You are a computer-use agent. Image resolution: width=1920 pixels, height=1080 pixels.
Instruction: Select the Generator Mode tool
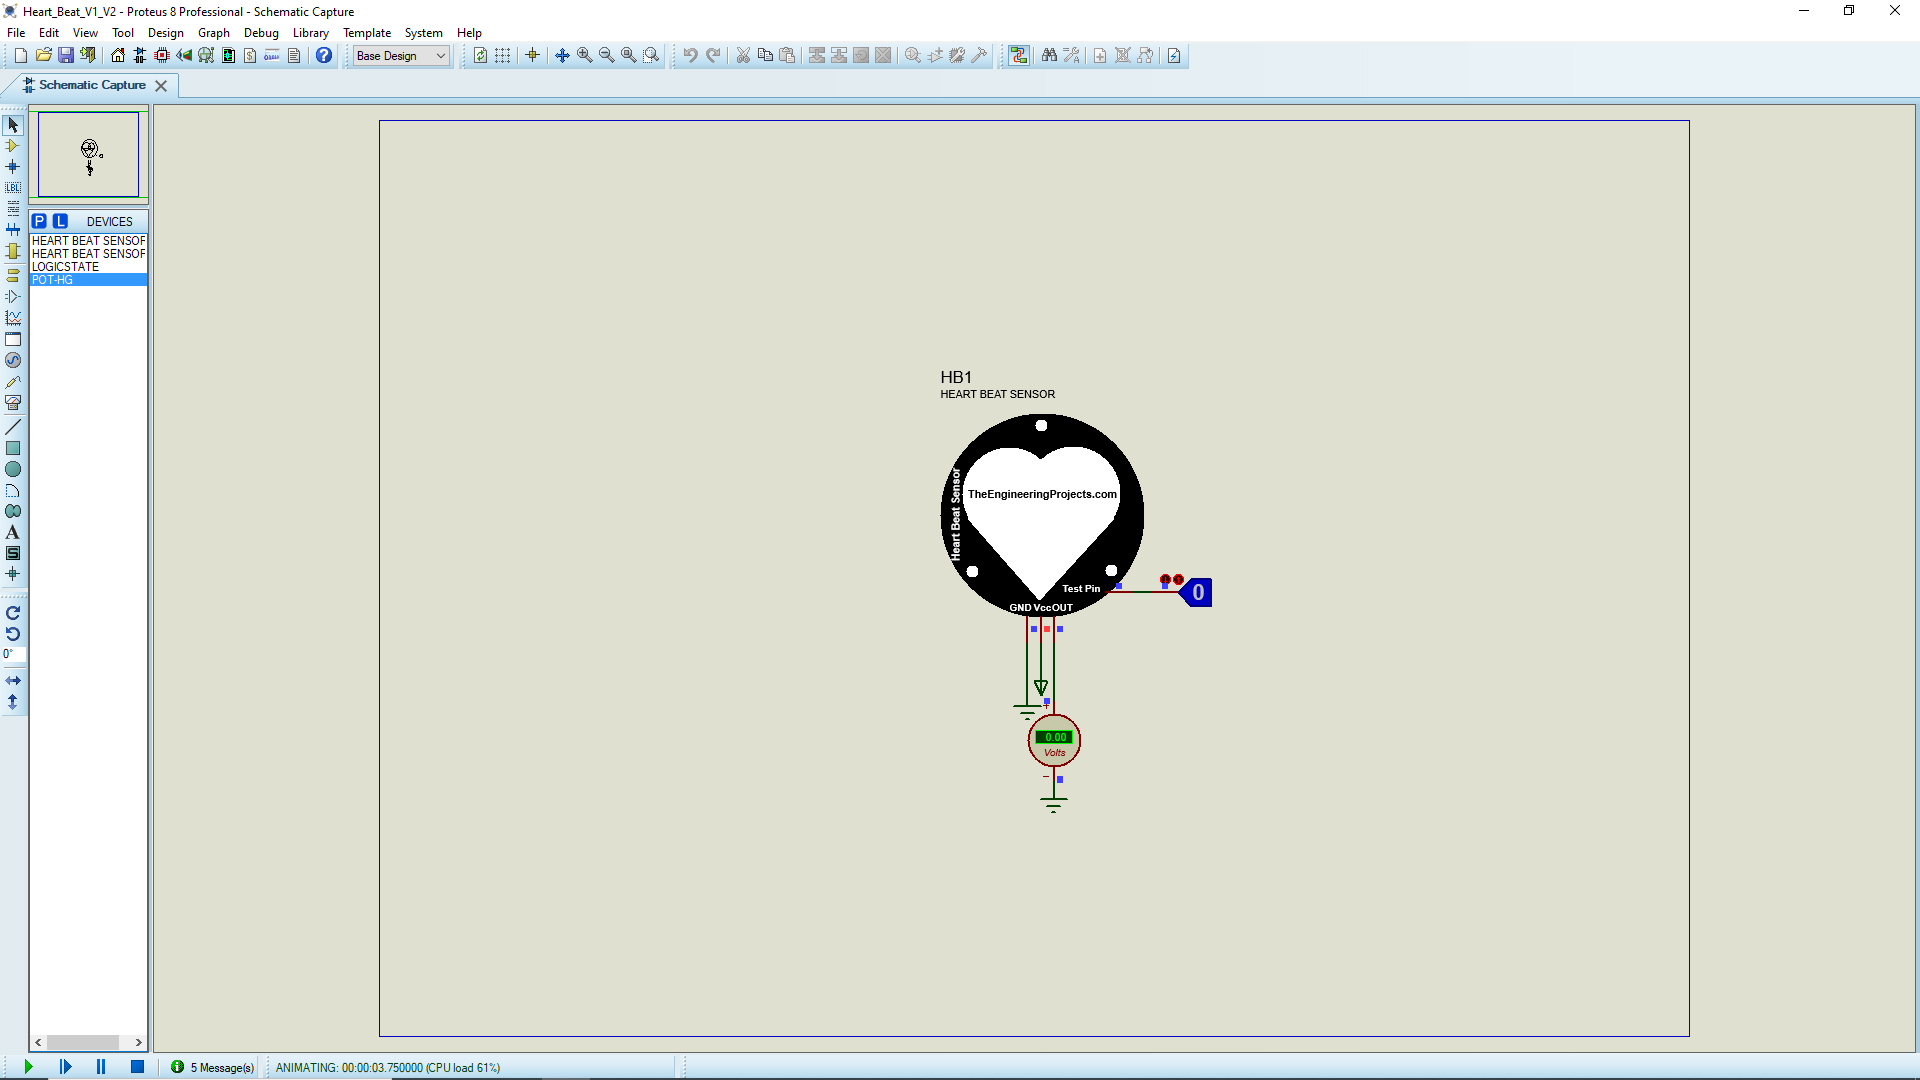click(13, 360)
